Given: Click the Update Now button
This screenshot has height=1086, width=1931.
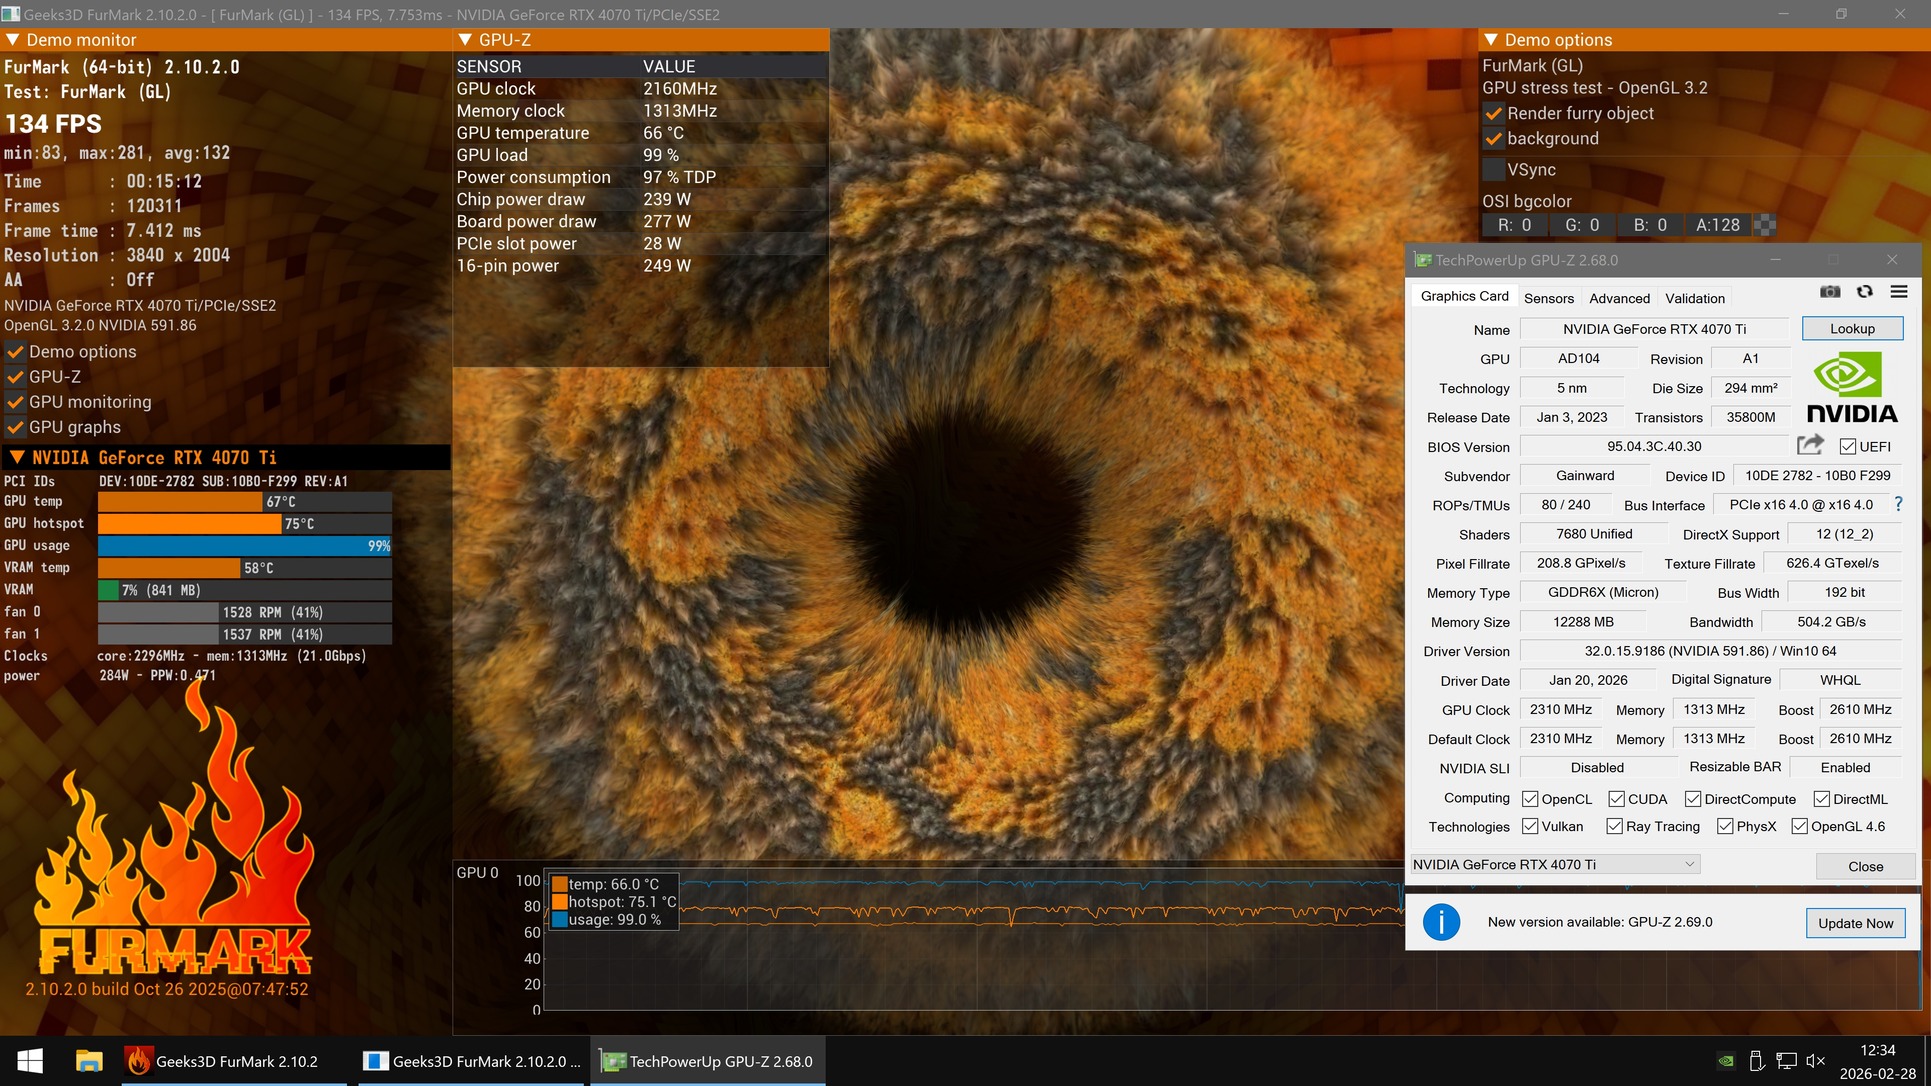Looking at the screenshot, I should coord(1854,923).
